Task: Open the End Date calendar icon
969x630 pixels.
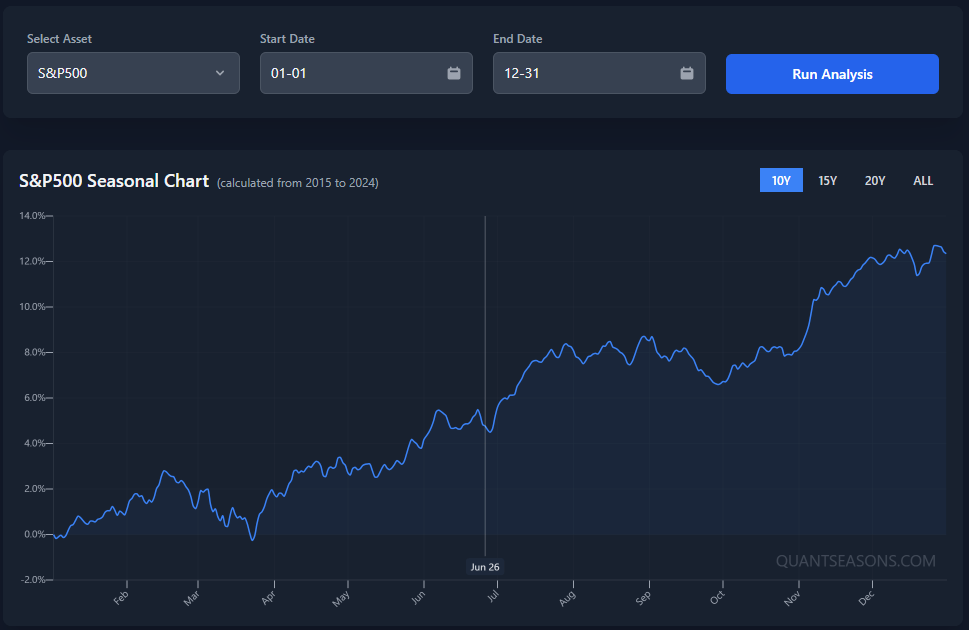Action: [x=687, y=73]
